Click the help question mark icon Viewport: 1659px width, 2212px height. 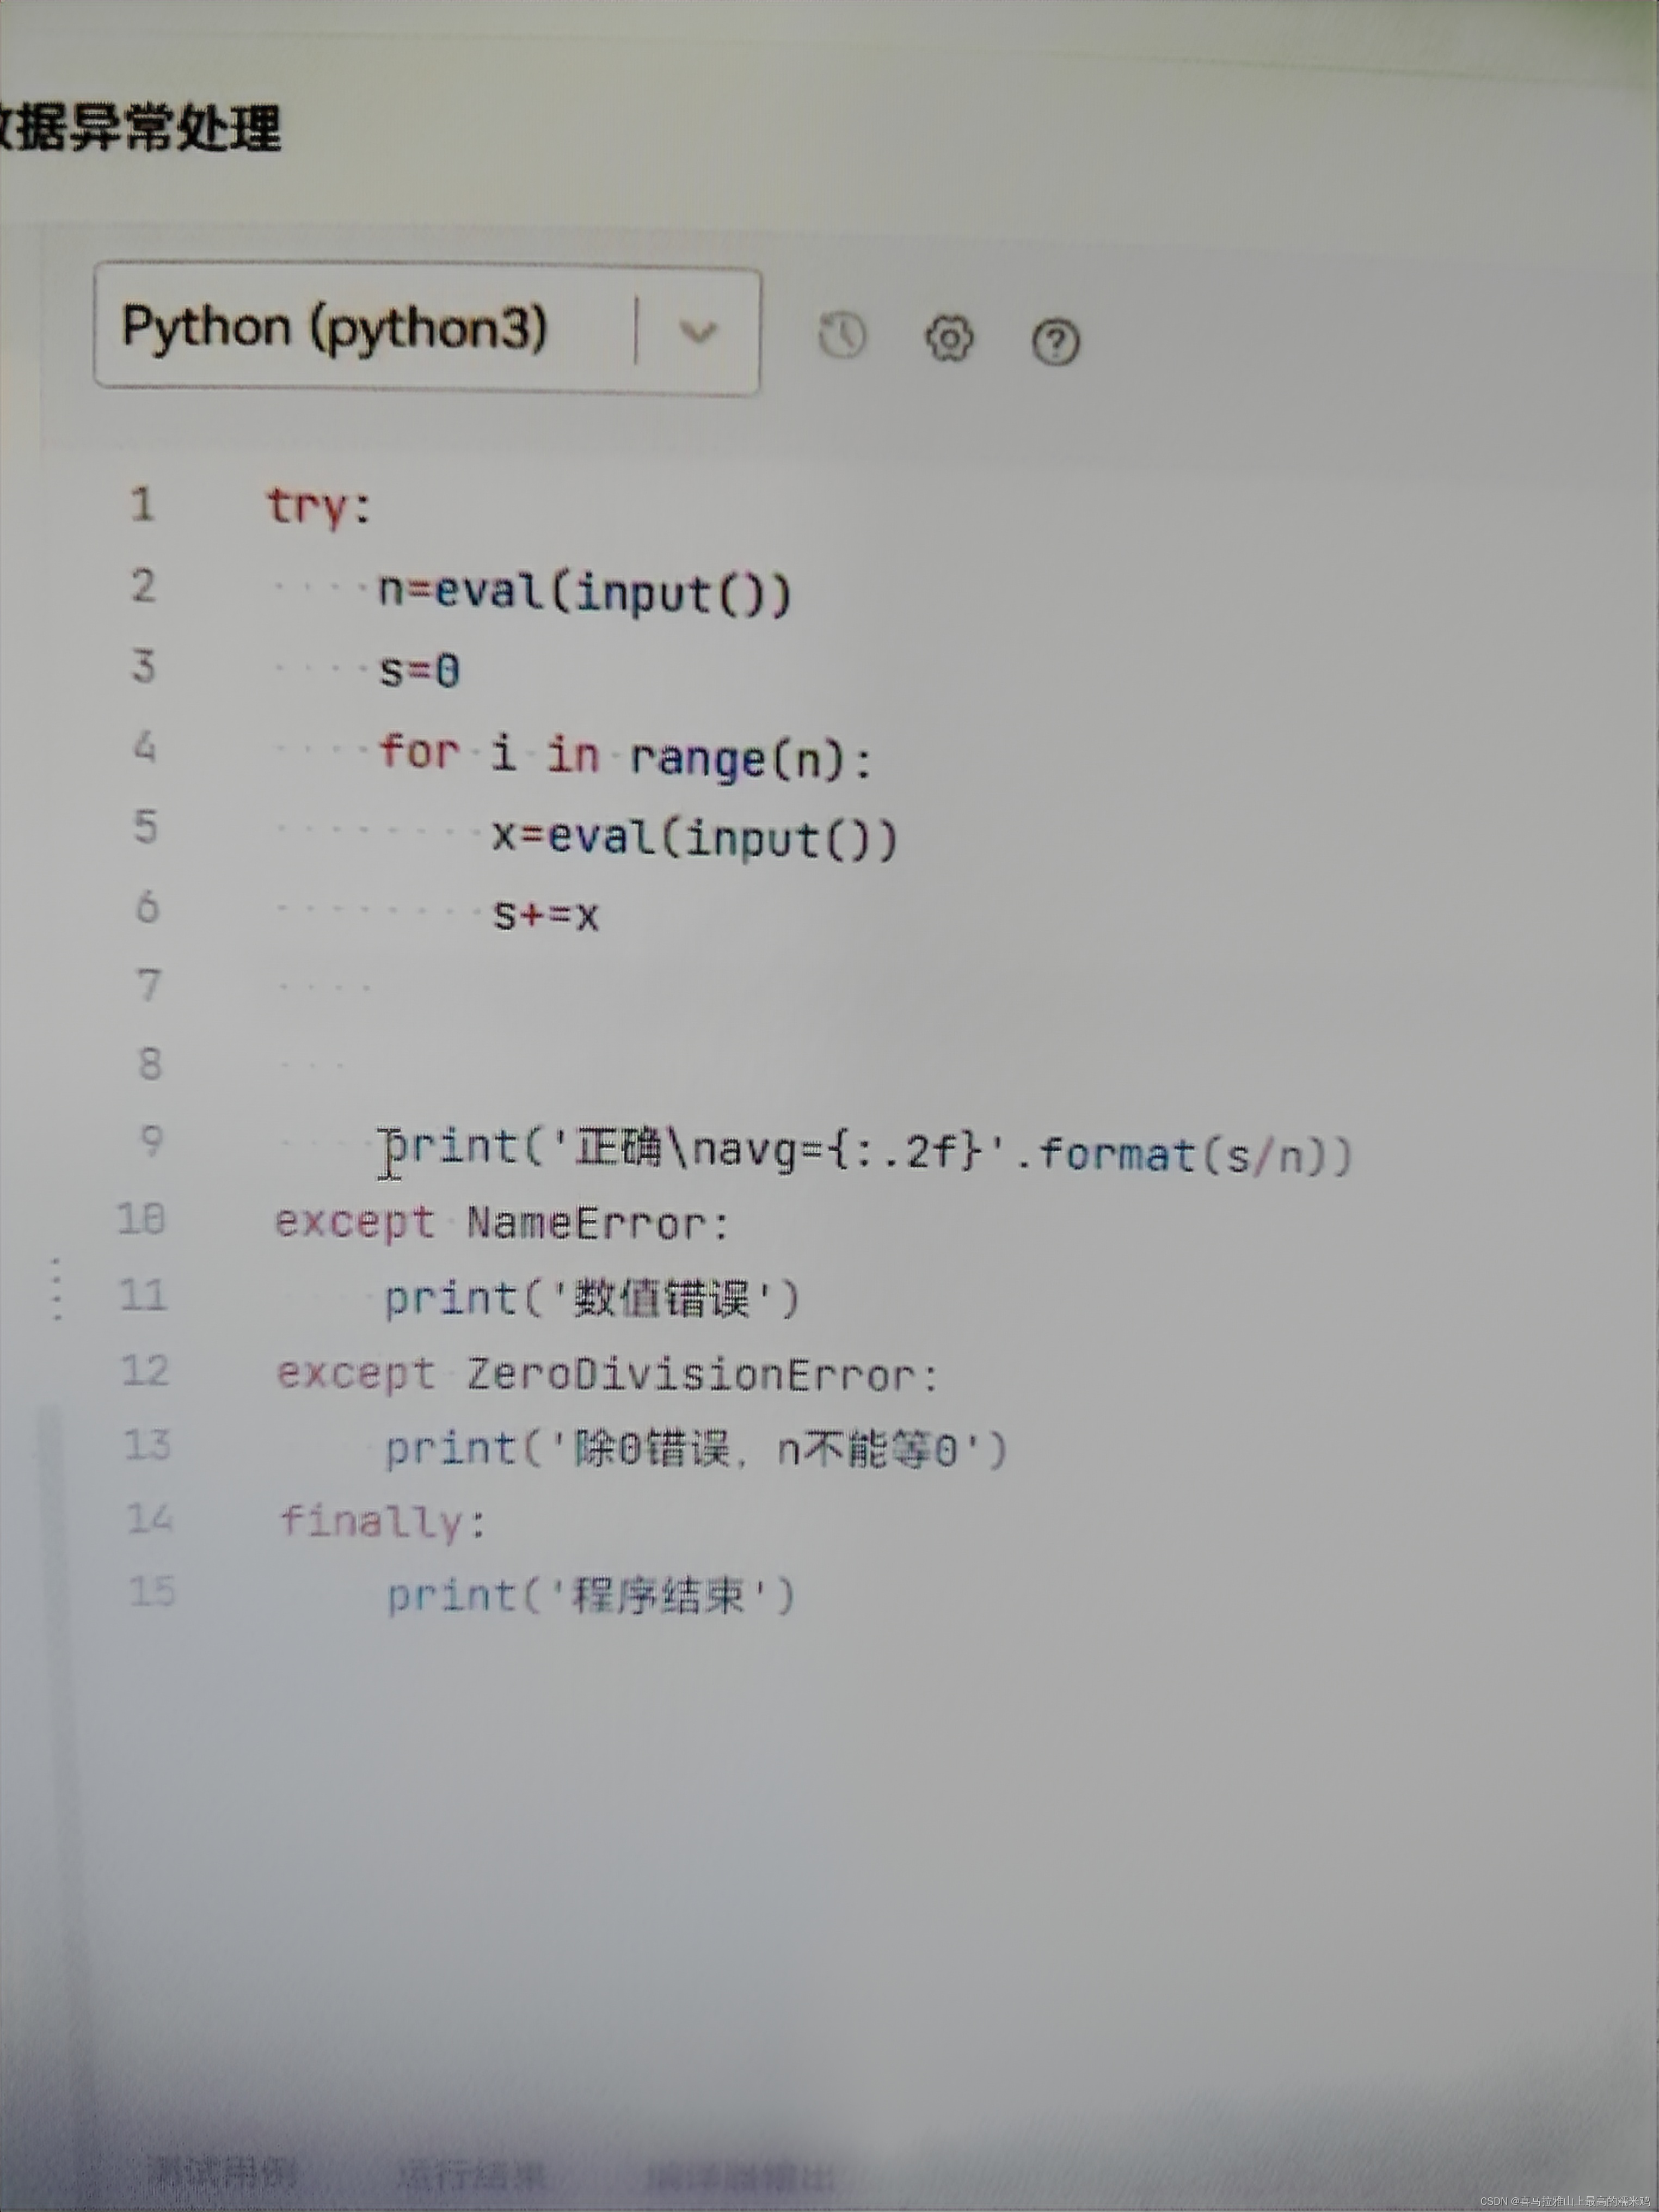(1055, 342)
